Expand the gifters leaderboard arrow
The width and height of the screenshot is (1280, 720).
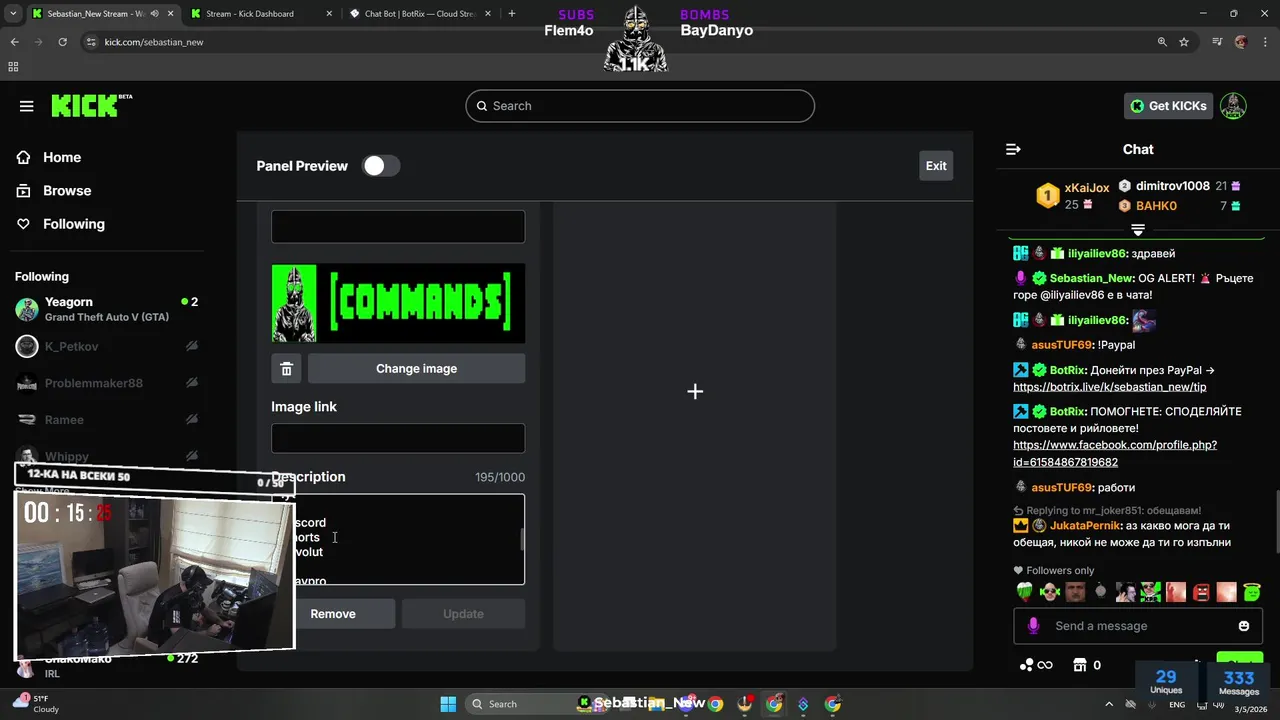tap(1138, 231)
